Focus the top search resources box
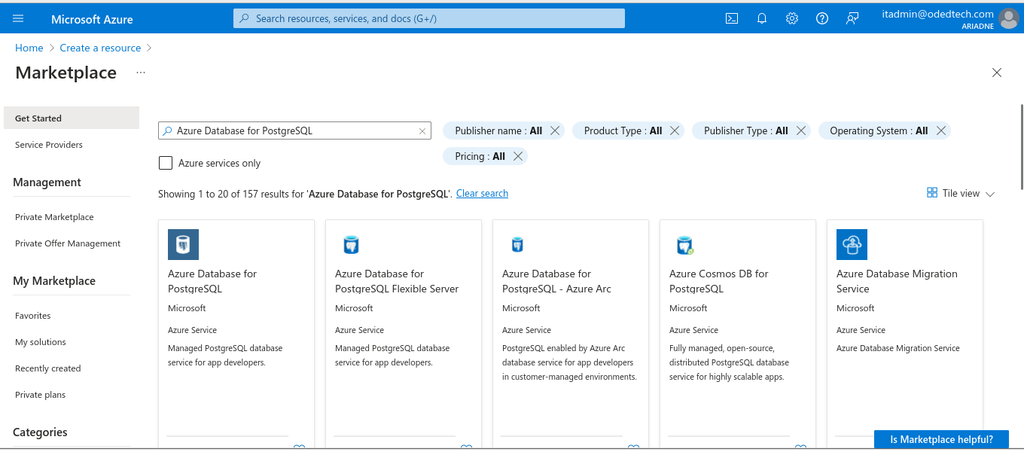Screen dimensions: 1024x450 [x=429, y=18]
